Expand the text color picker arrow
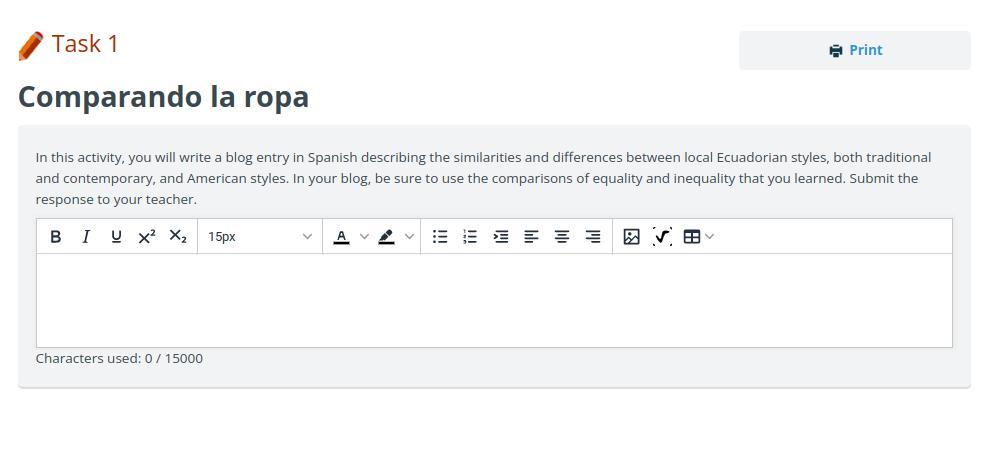 364,237
